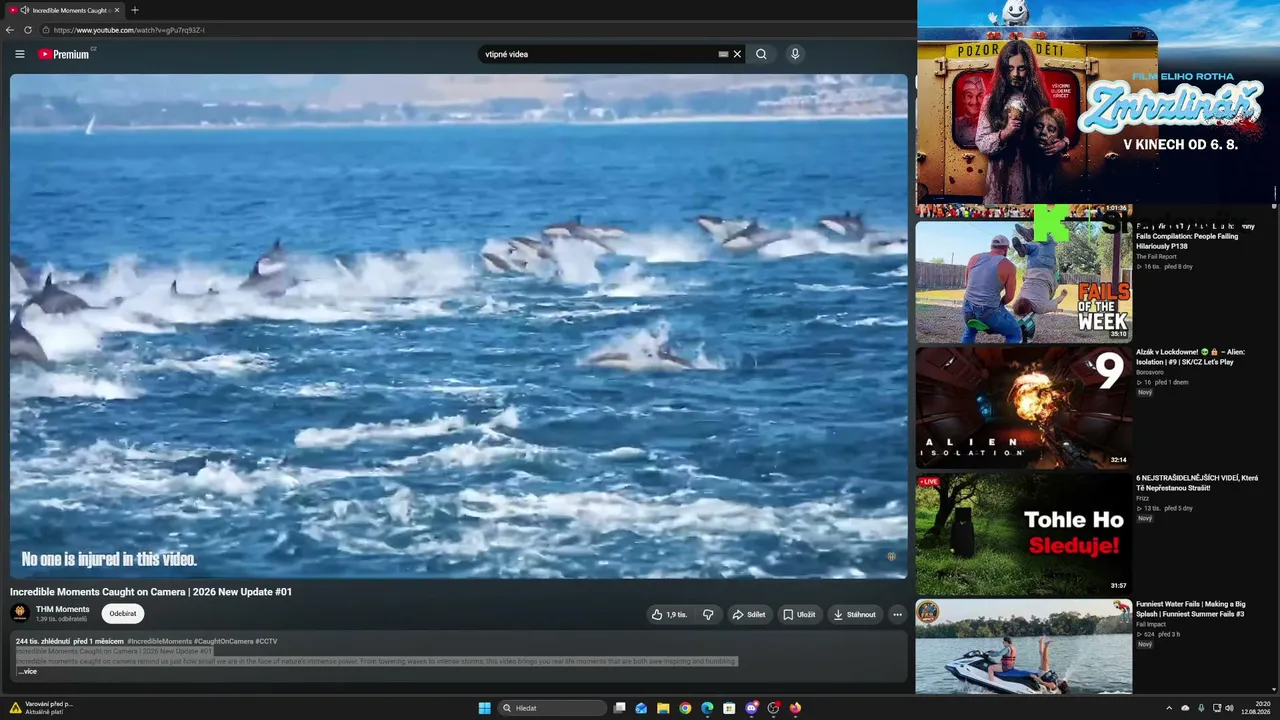Open jet ski Funniest Water Fails thumbnail
This screenshot has width=1280, height=720.
click(1024, 646)
